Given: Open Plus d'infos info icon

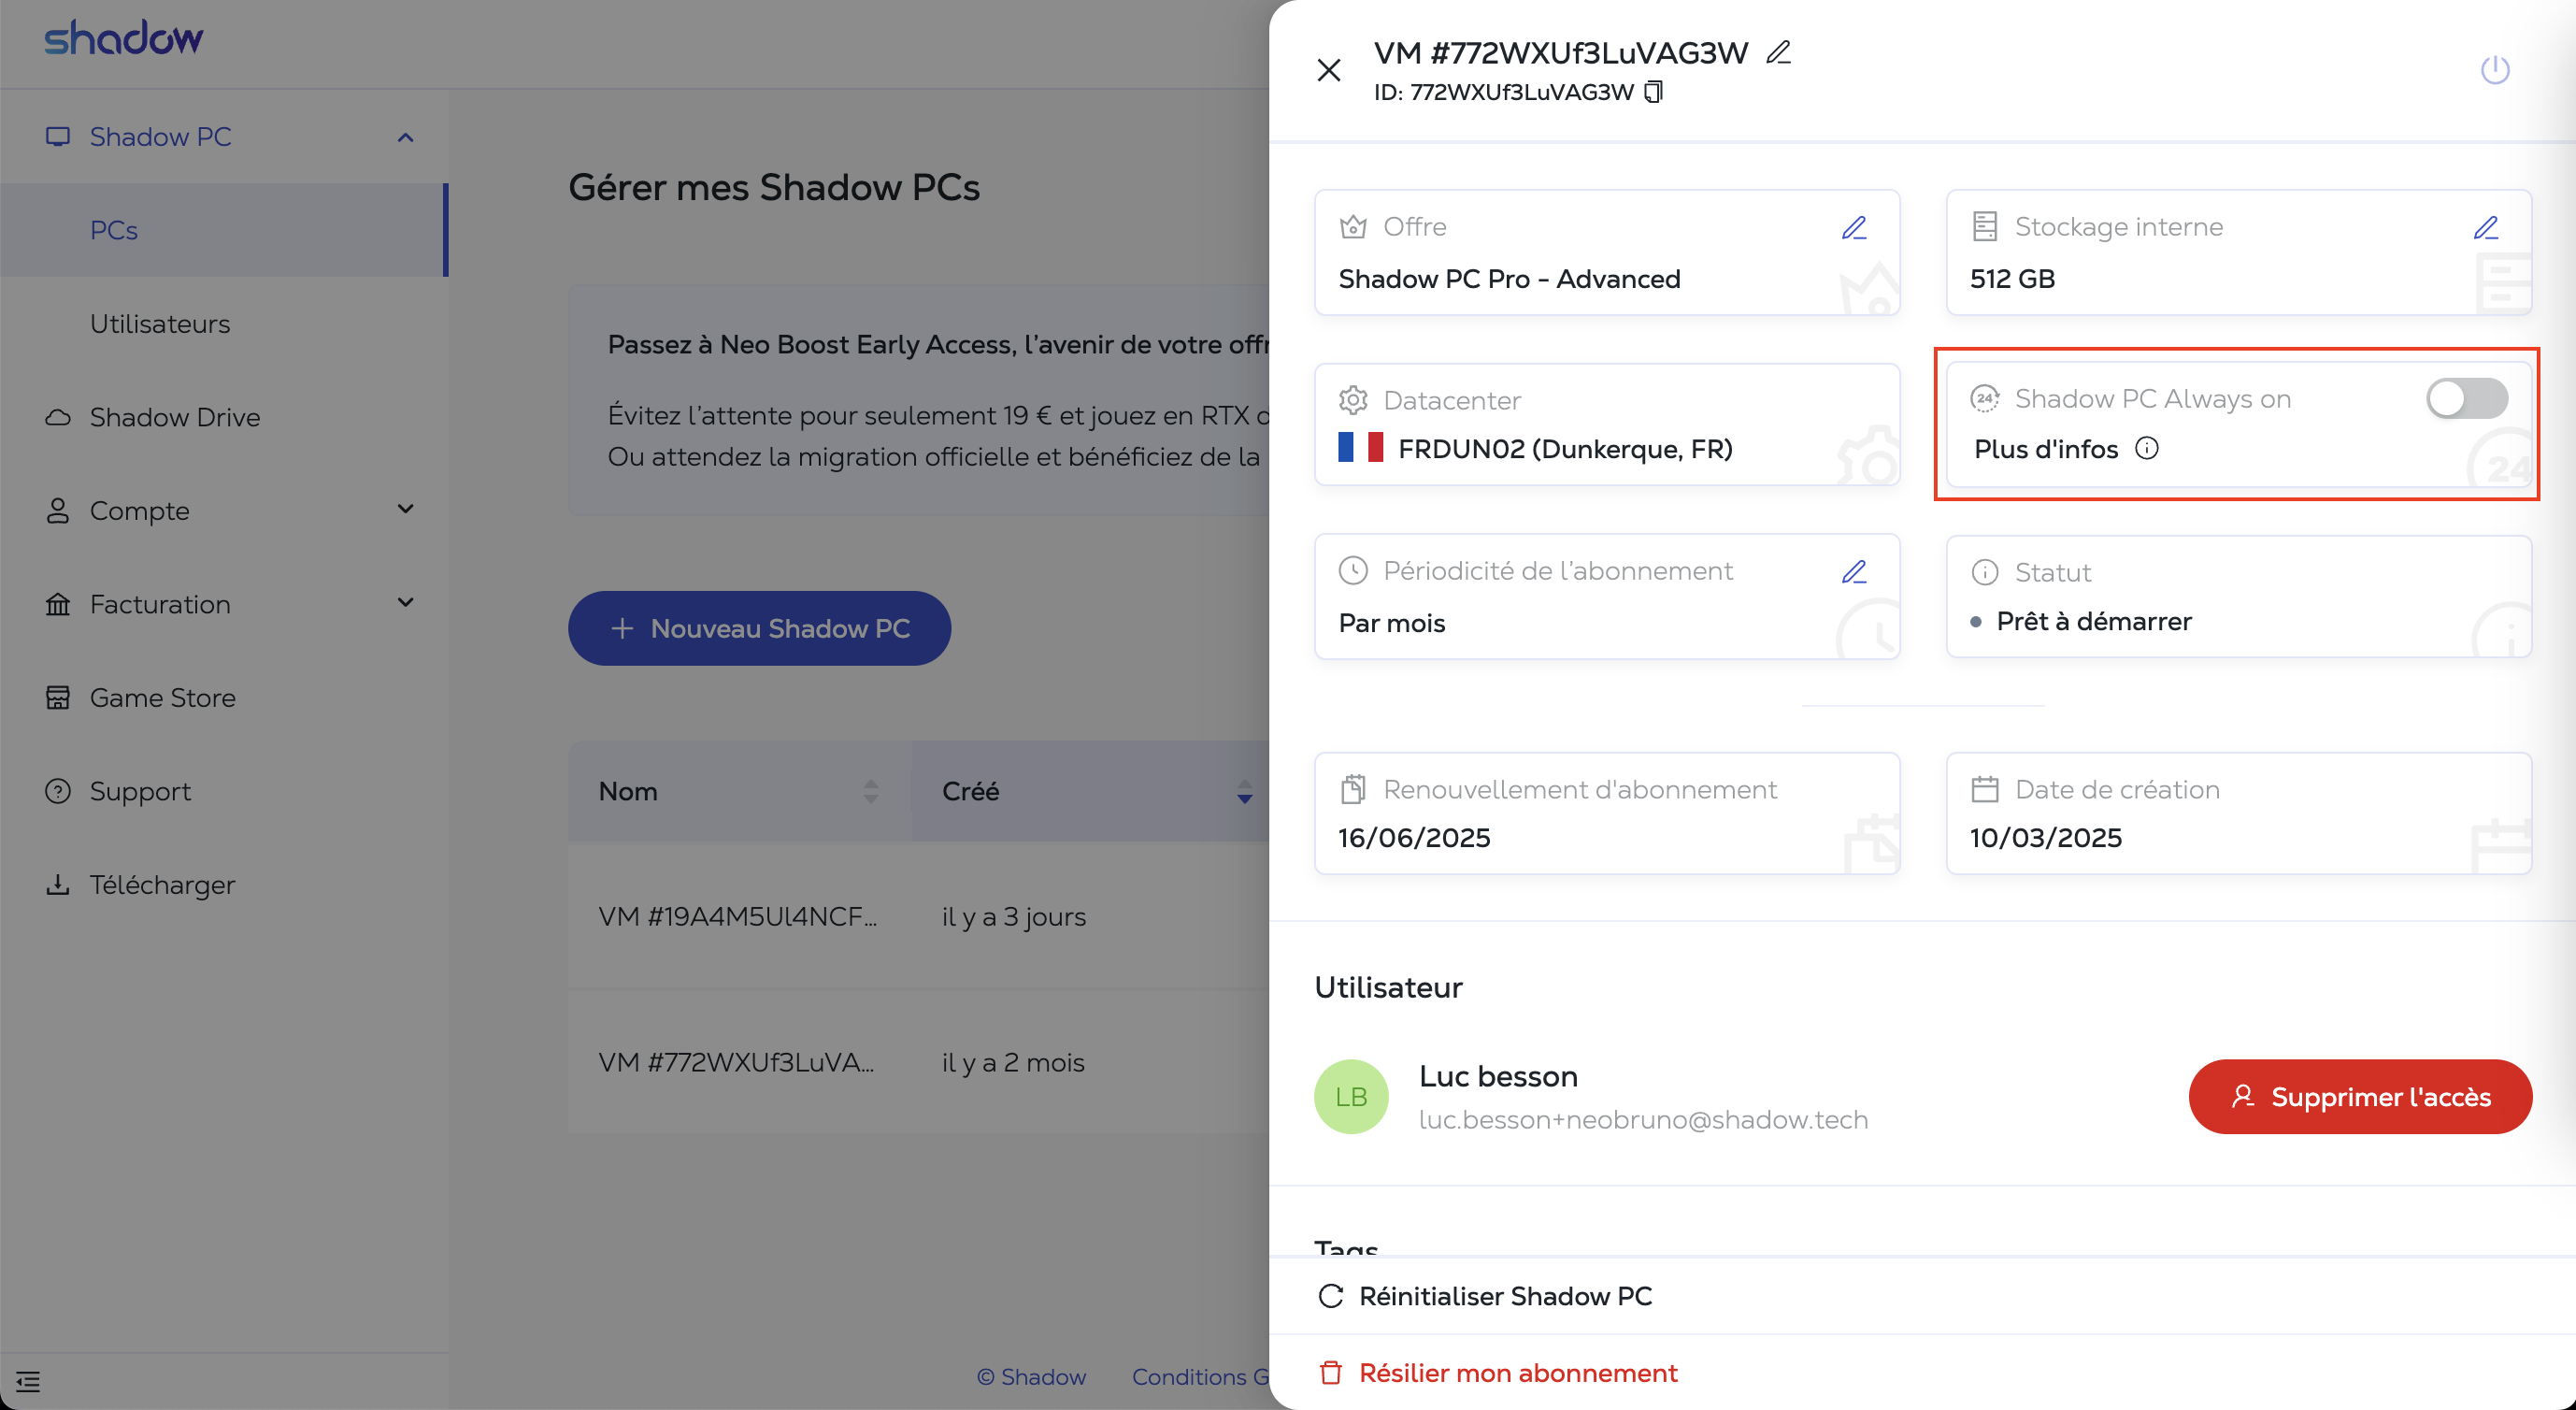Looking at the screenshot, I should pos(2147,448).
